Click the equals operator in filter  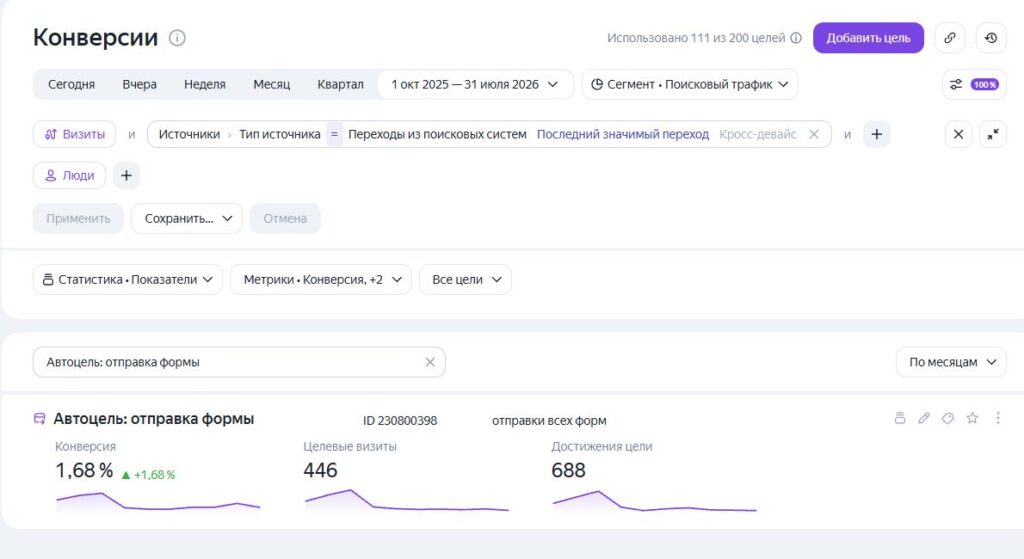(x=334, y=134)
